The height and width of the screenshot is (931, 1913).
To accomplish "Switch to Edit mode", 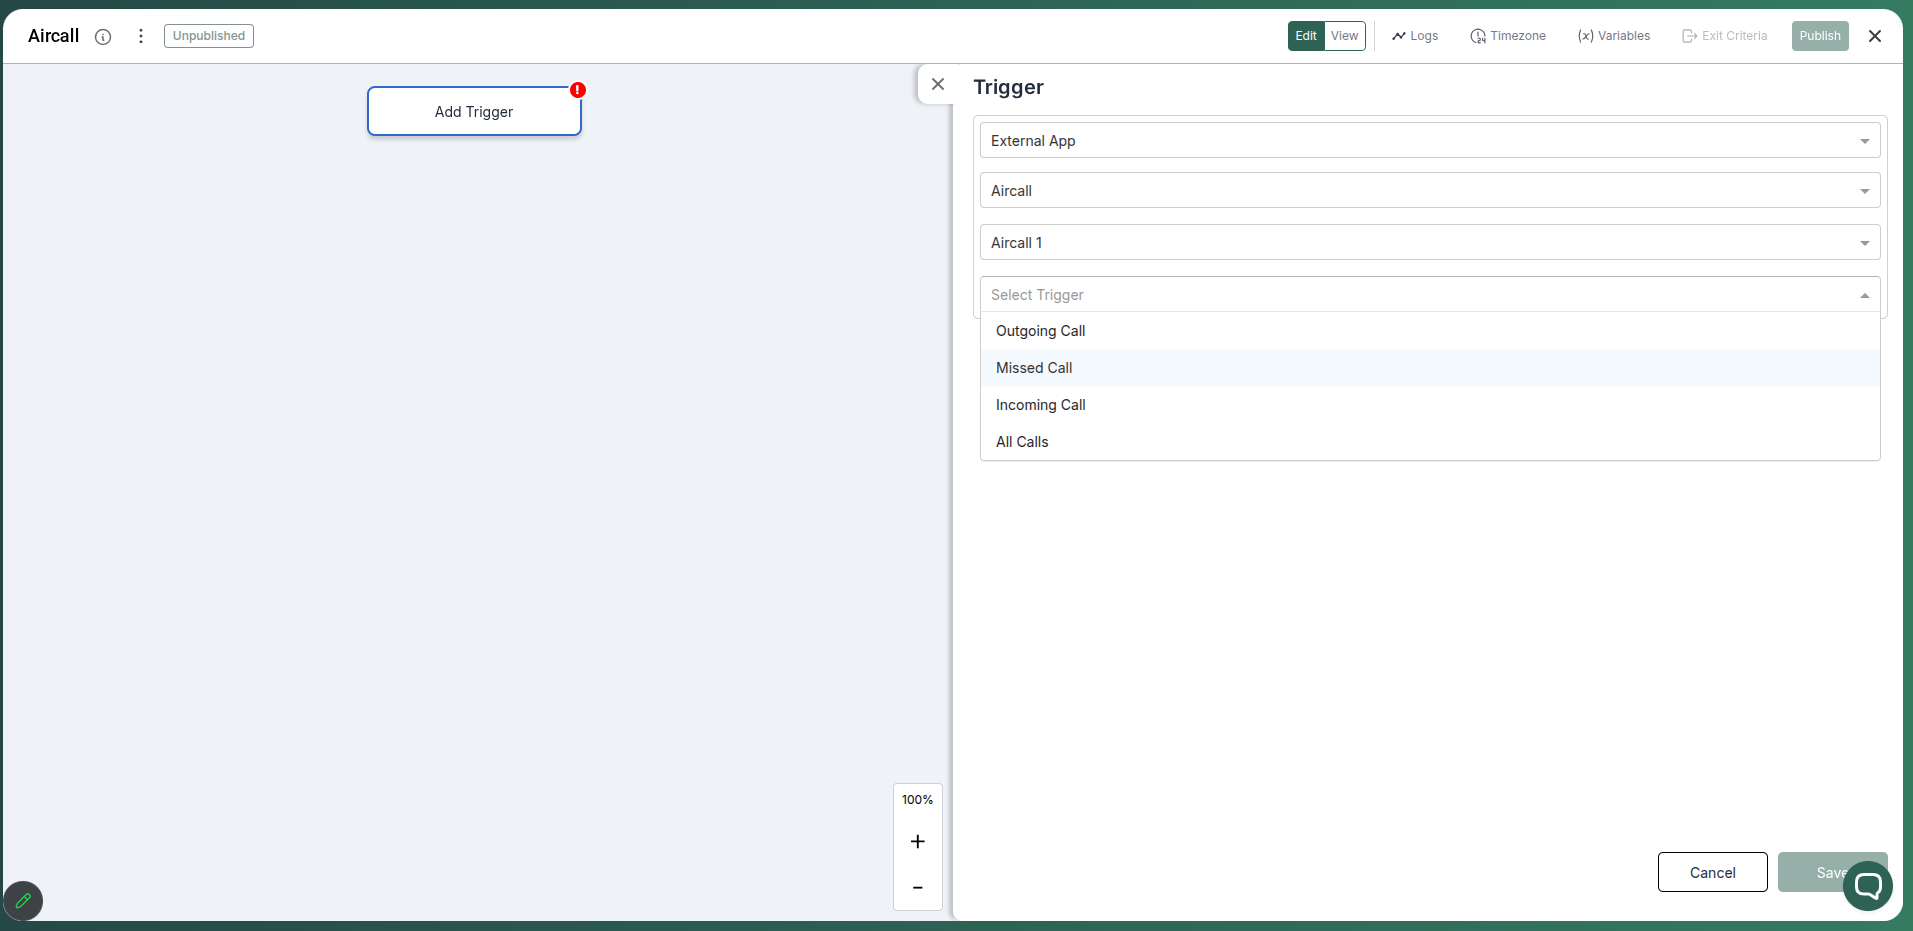I will point(1305,36).
